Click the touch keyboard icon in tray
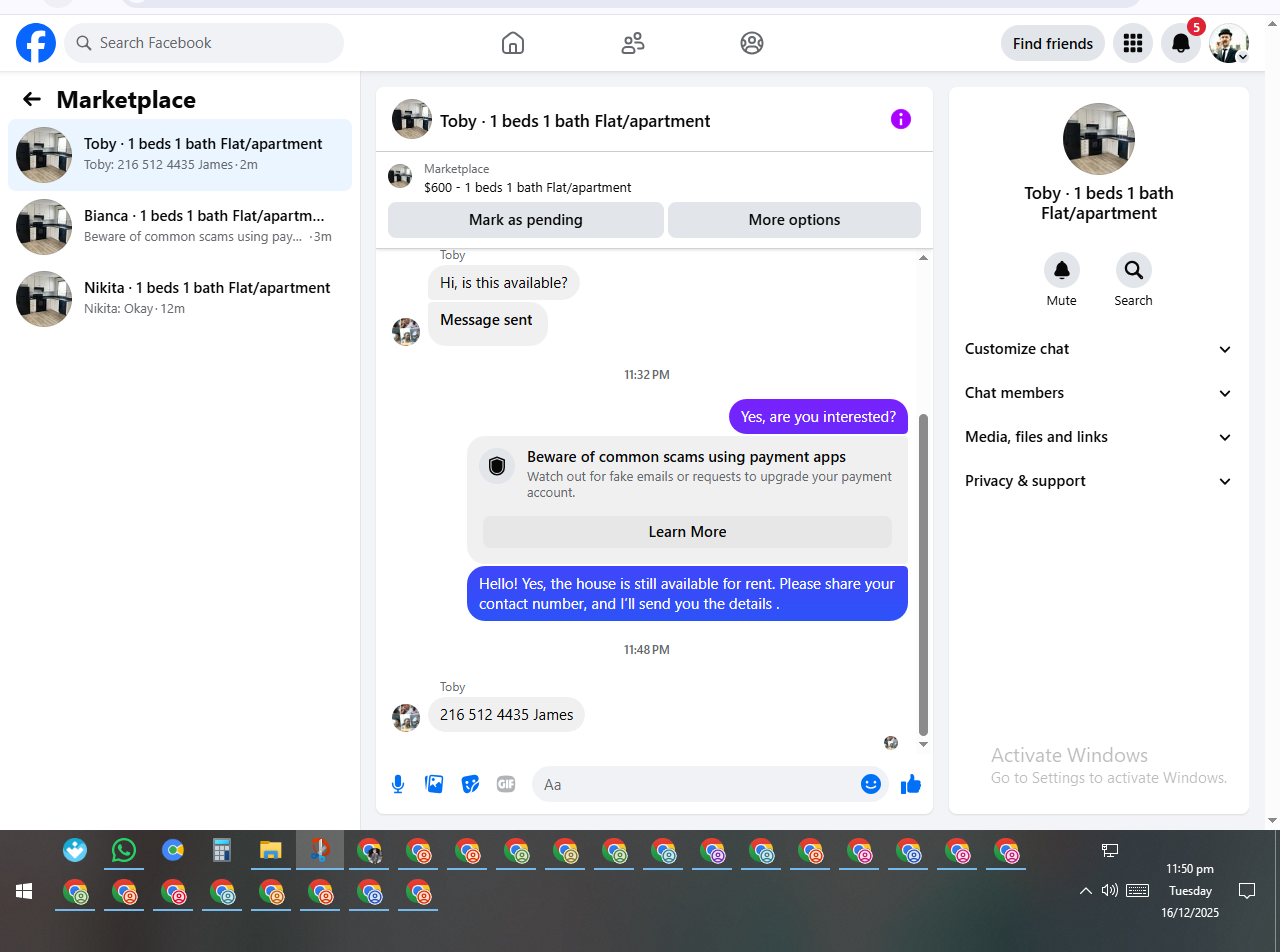Screen dimensions: 1280x952 click(x=1137, y=890)
